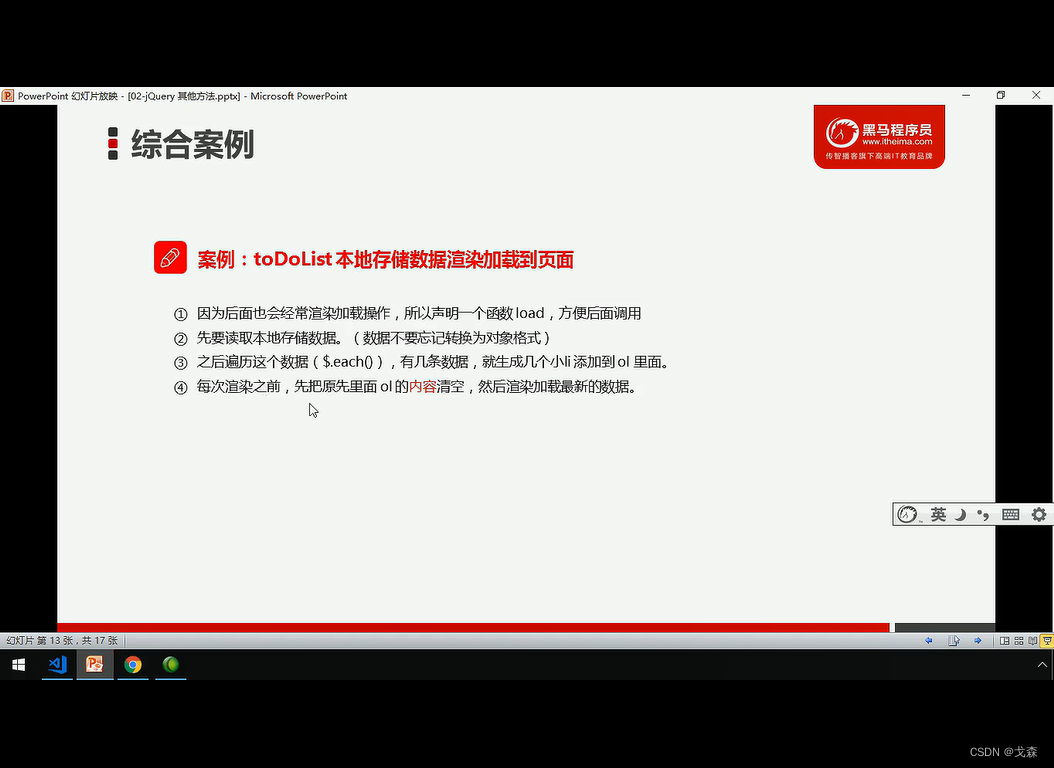The image size is (1054, 768).
Task: Click the red heading 案例：toDoList 本地存储数据渲染加载到页面
Action: tap(385, 259)
